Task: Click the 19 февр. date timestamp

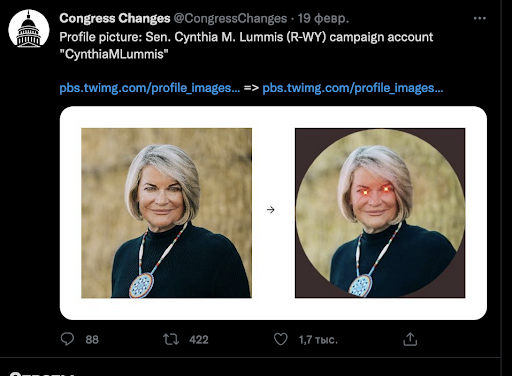Action: 323,18
